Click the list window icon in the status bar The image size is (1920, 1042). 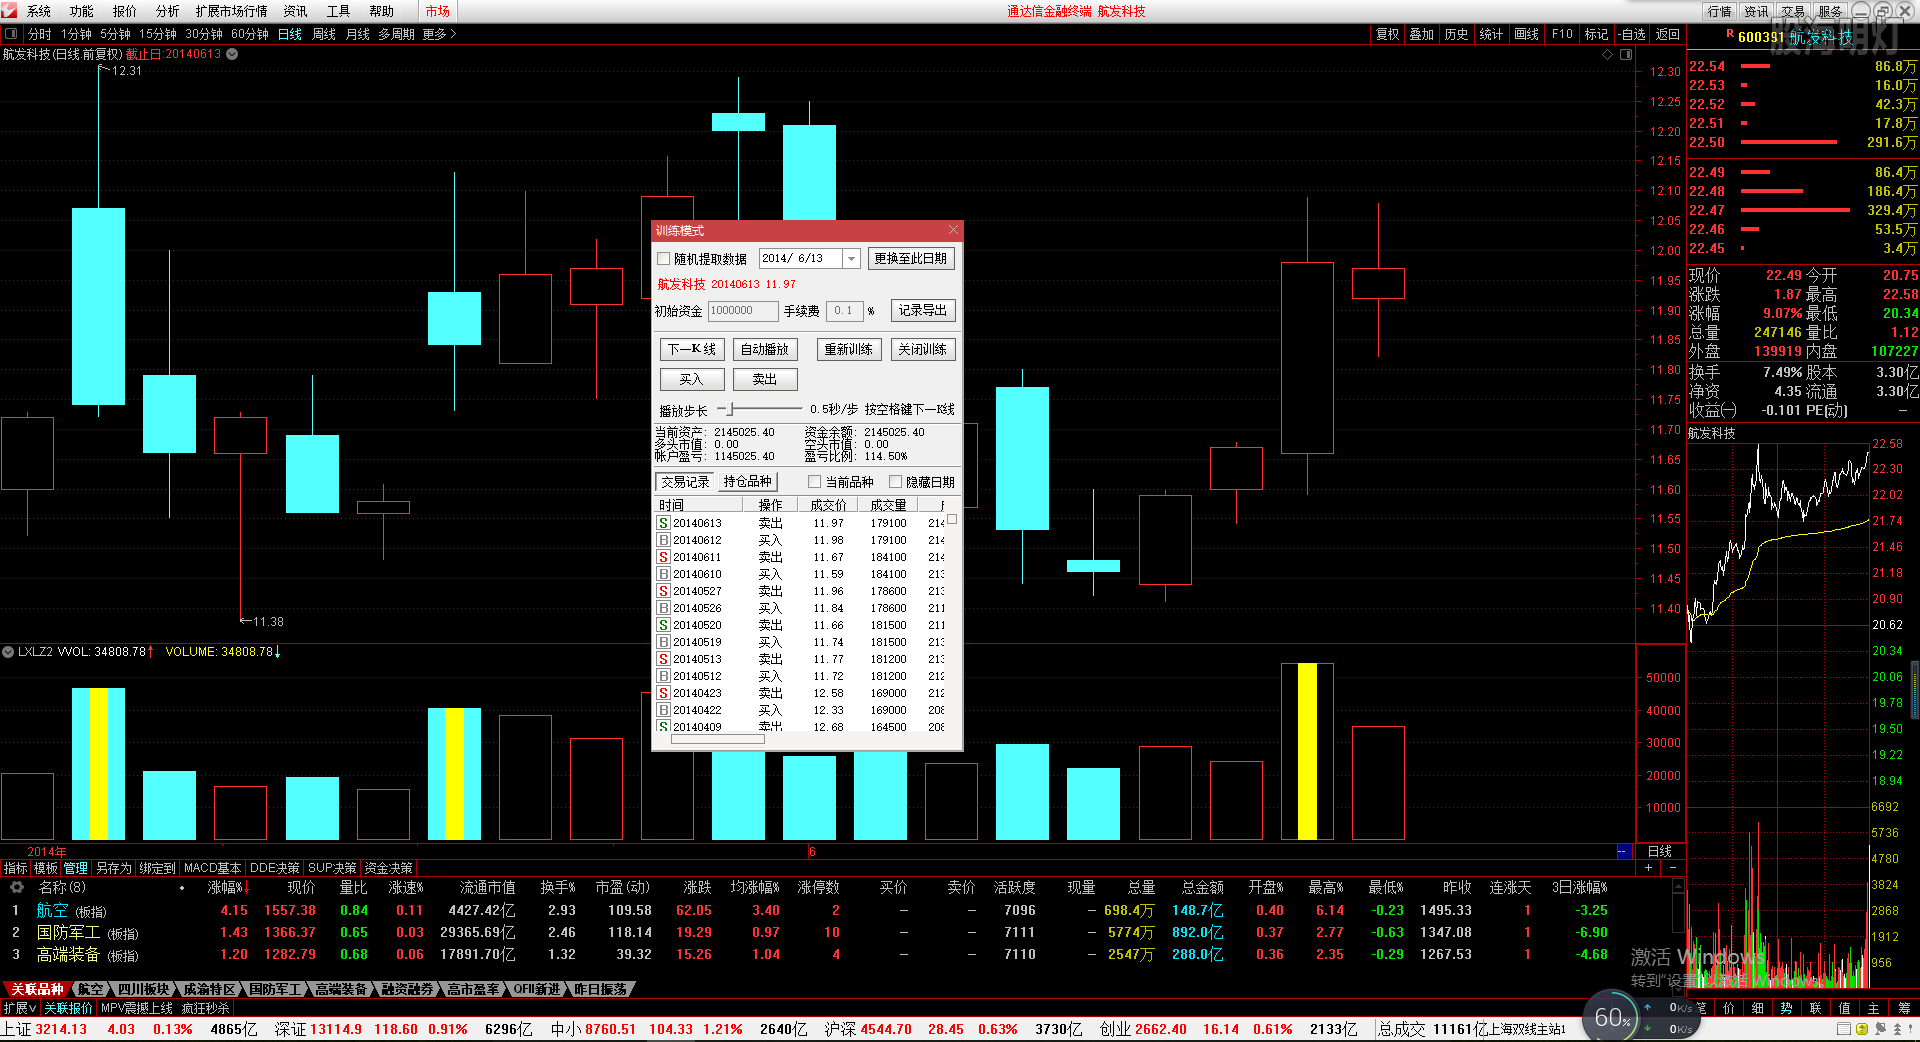(x=1844, y=1028)
